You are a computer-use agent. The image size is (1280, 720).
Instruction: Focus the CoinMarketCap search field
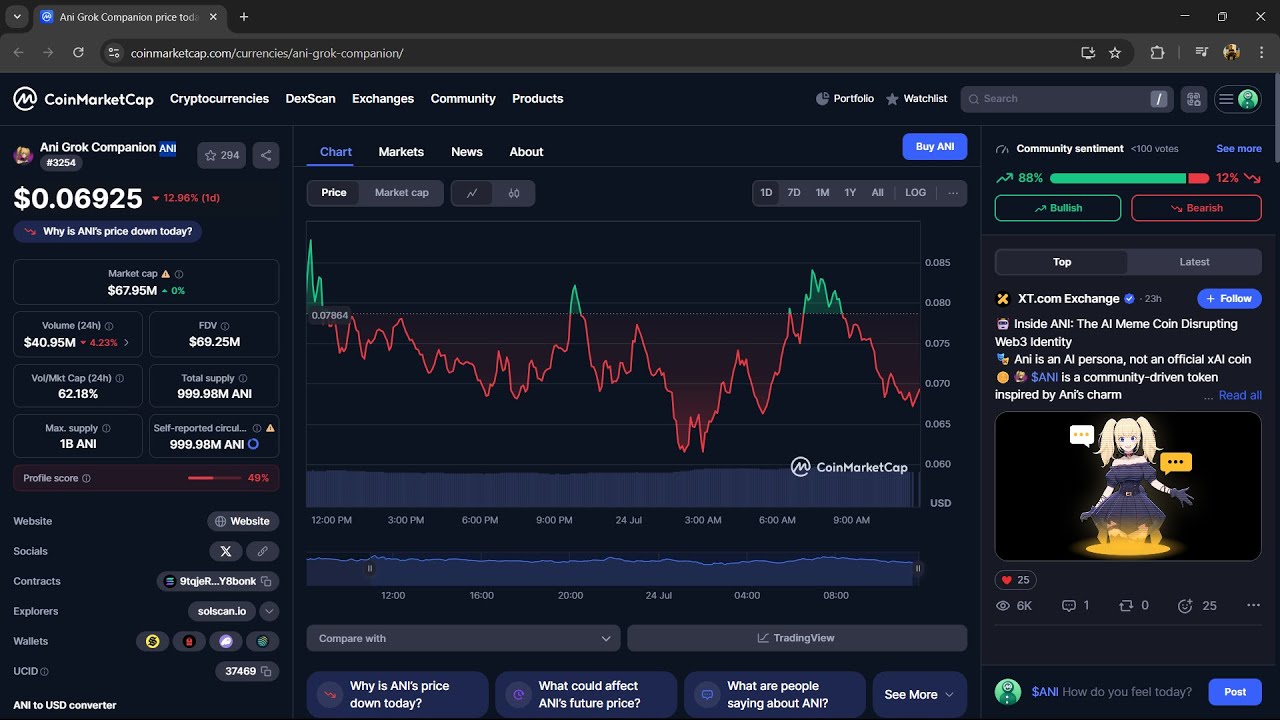1067,99
